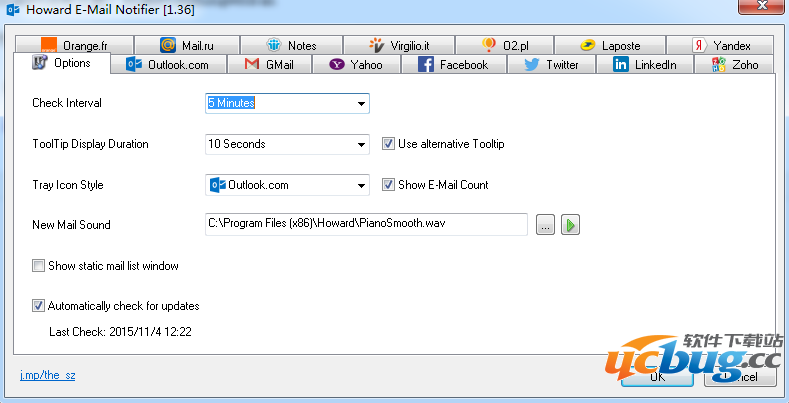
Task: Select the Yahoo tab
Action: (x=357, y=64)
